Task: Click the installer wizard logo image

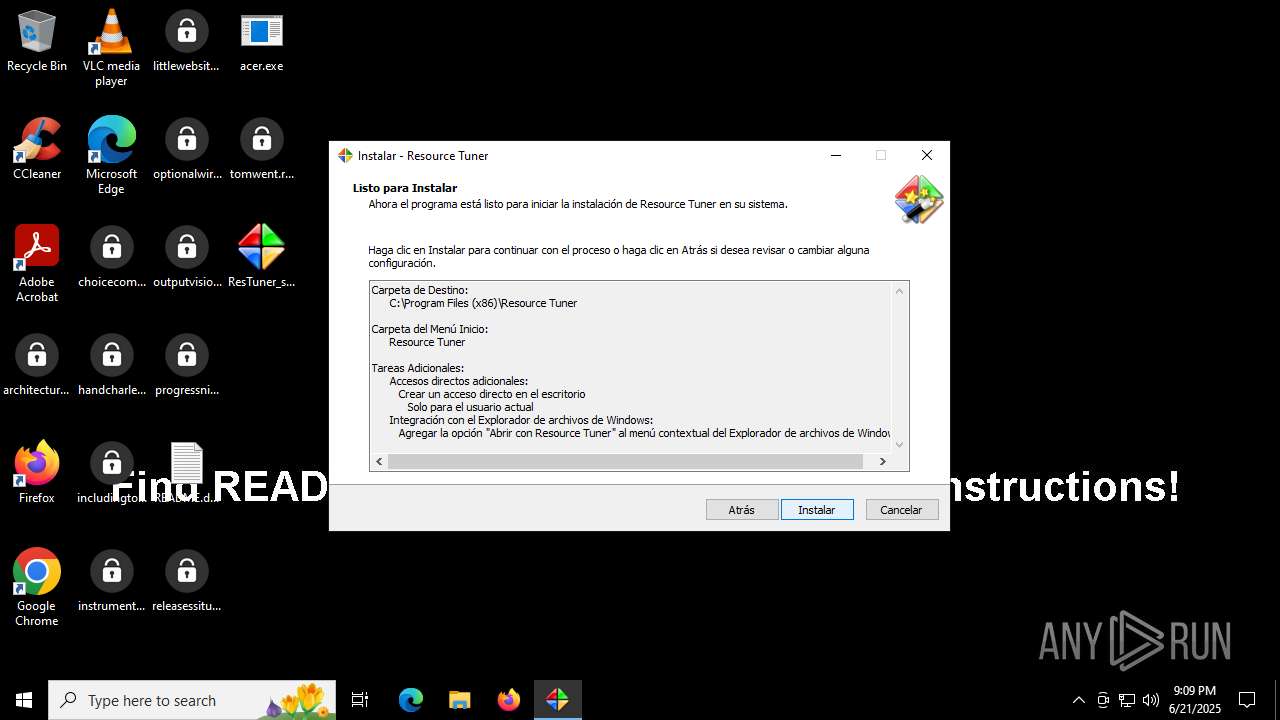Action: point(919,199)
